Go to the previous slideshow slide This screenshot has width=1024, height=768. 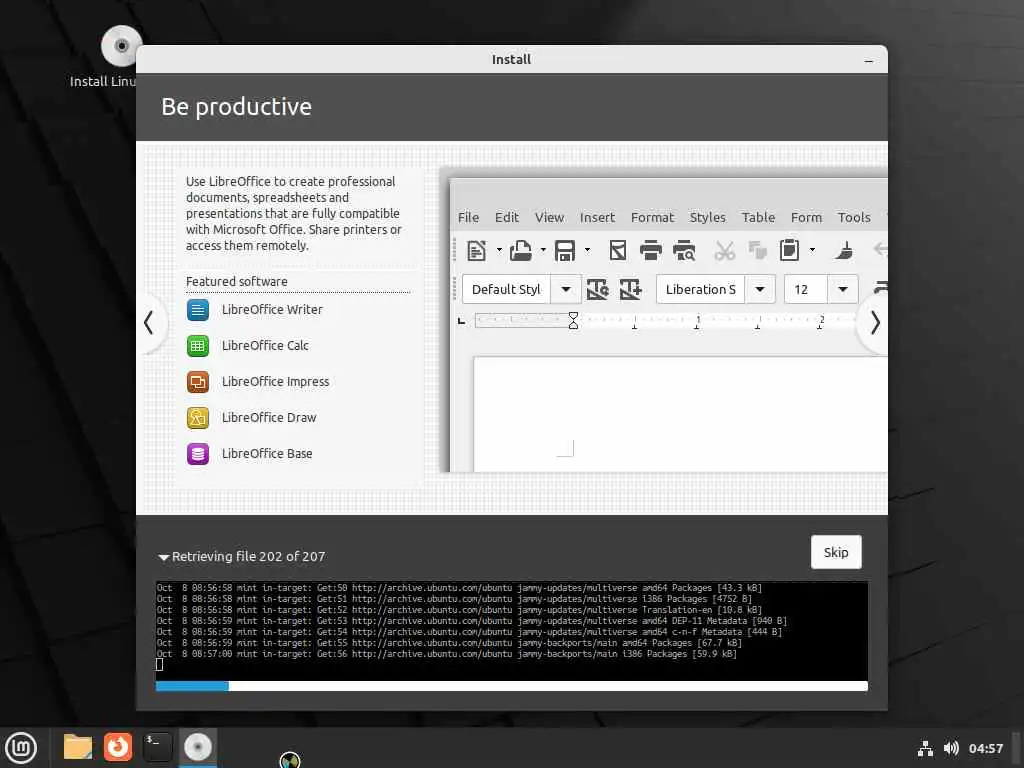[x=150, y=323]
